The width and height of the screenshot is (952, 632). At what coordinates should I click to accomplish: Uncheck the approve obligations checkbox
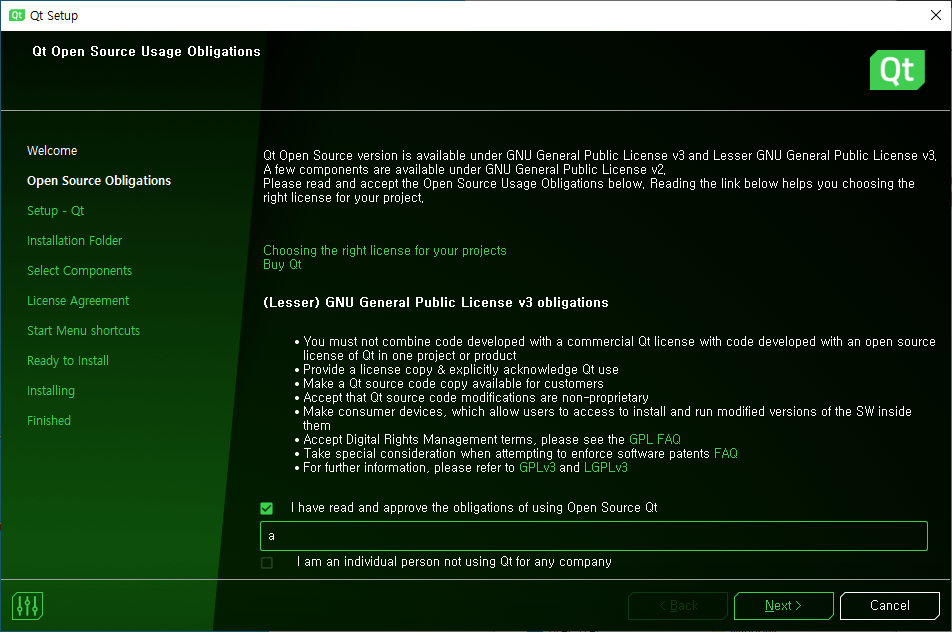(x=267, y=508)
